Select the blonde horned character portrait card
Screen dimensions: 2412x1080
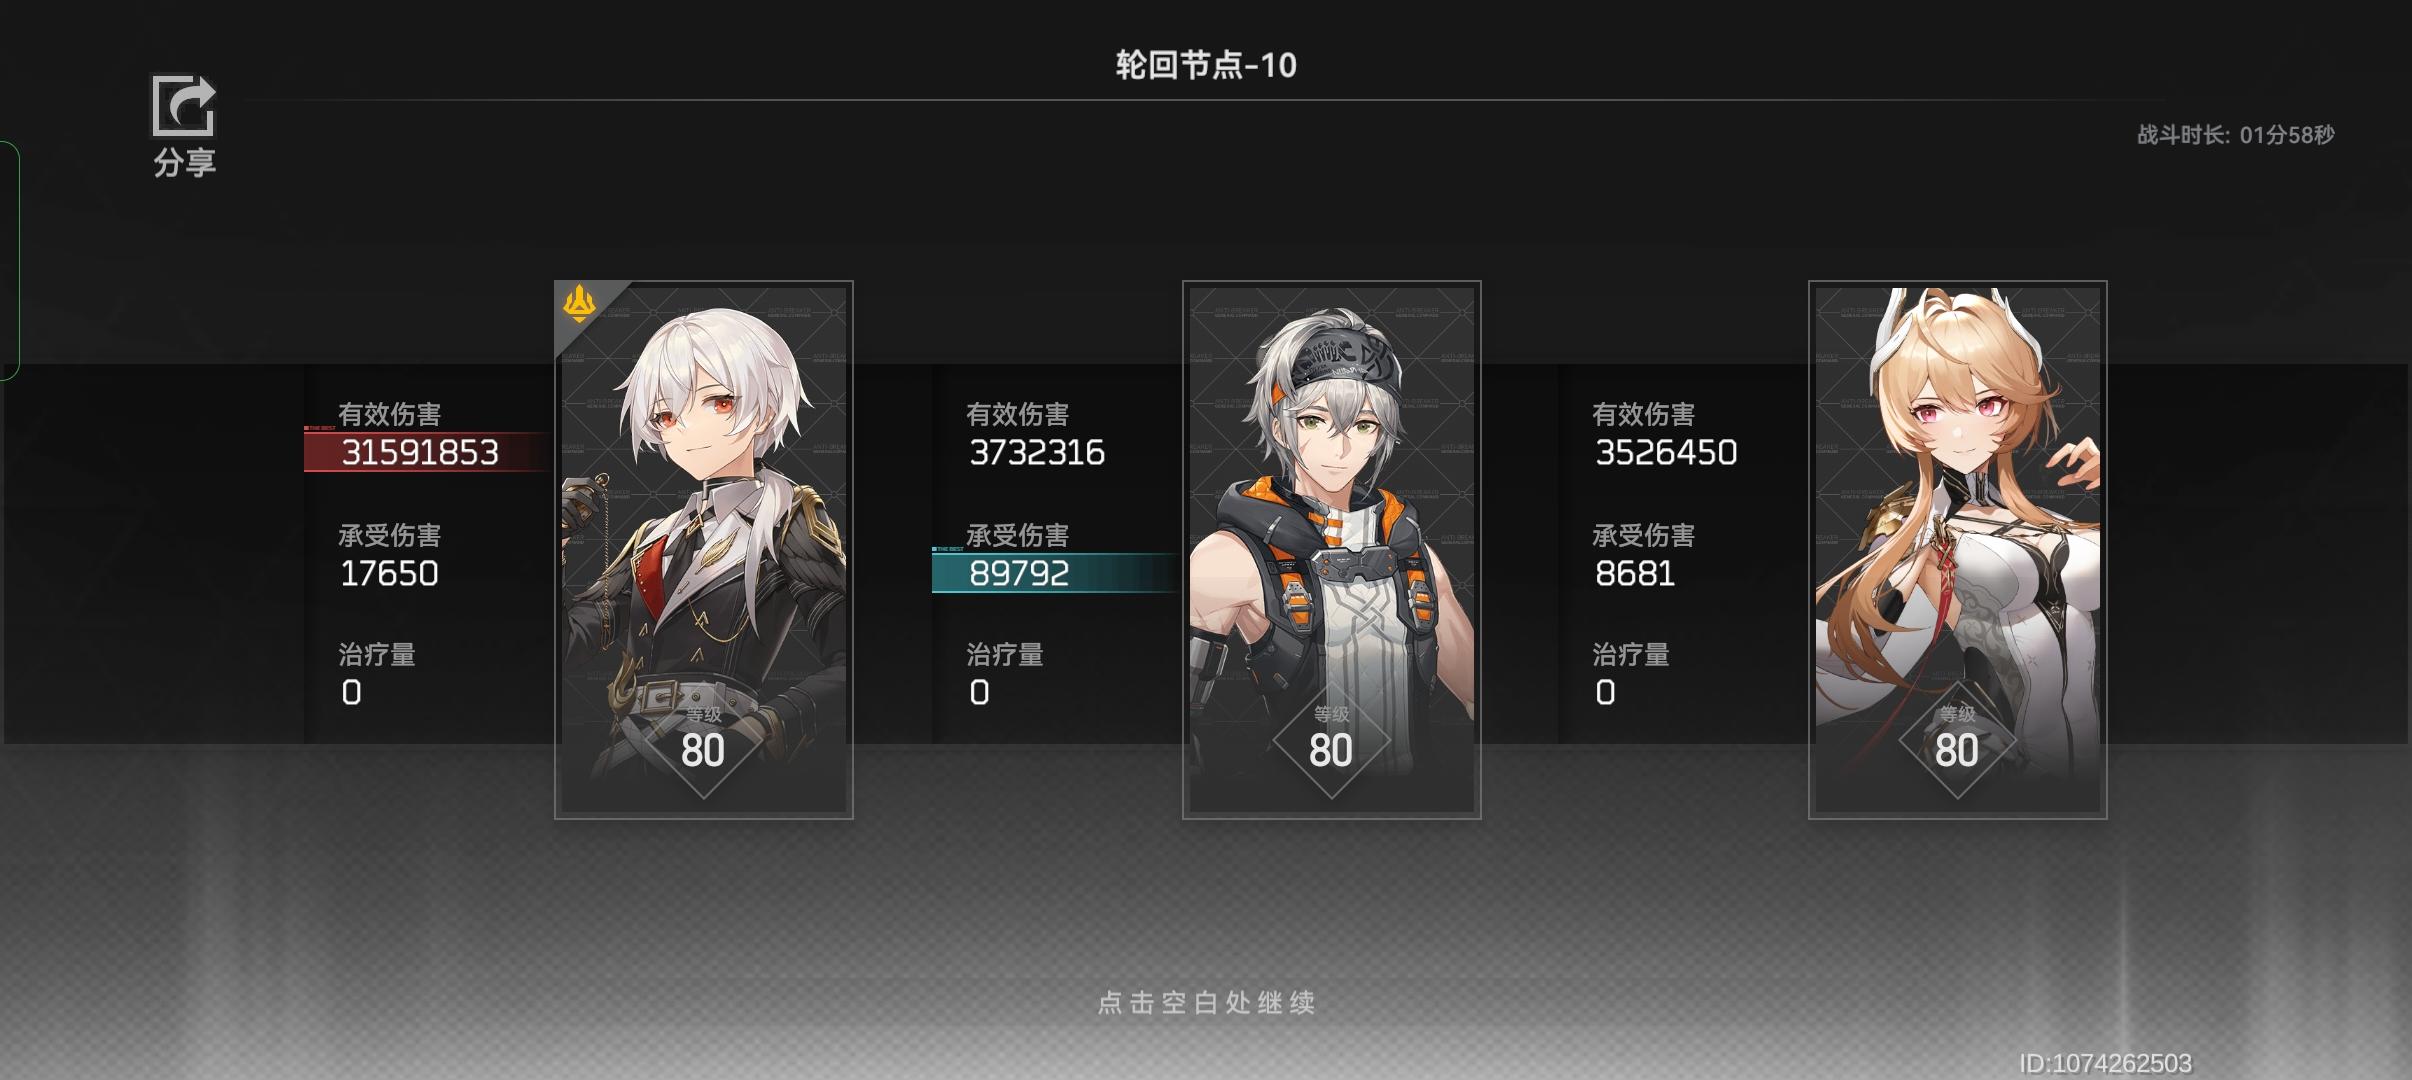pos(1957,550)
